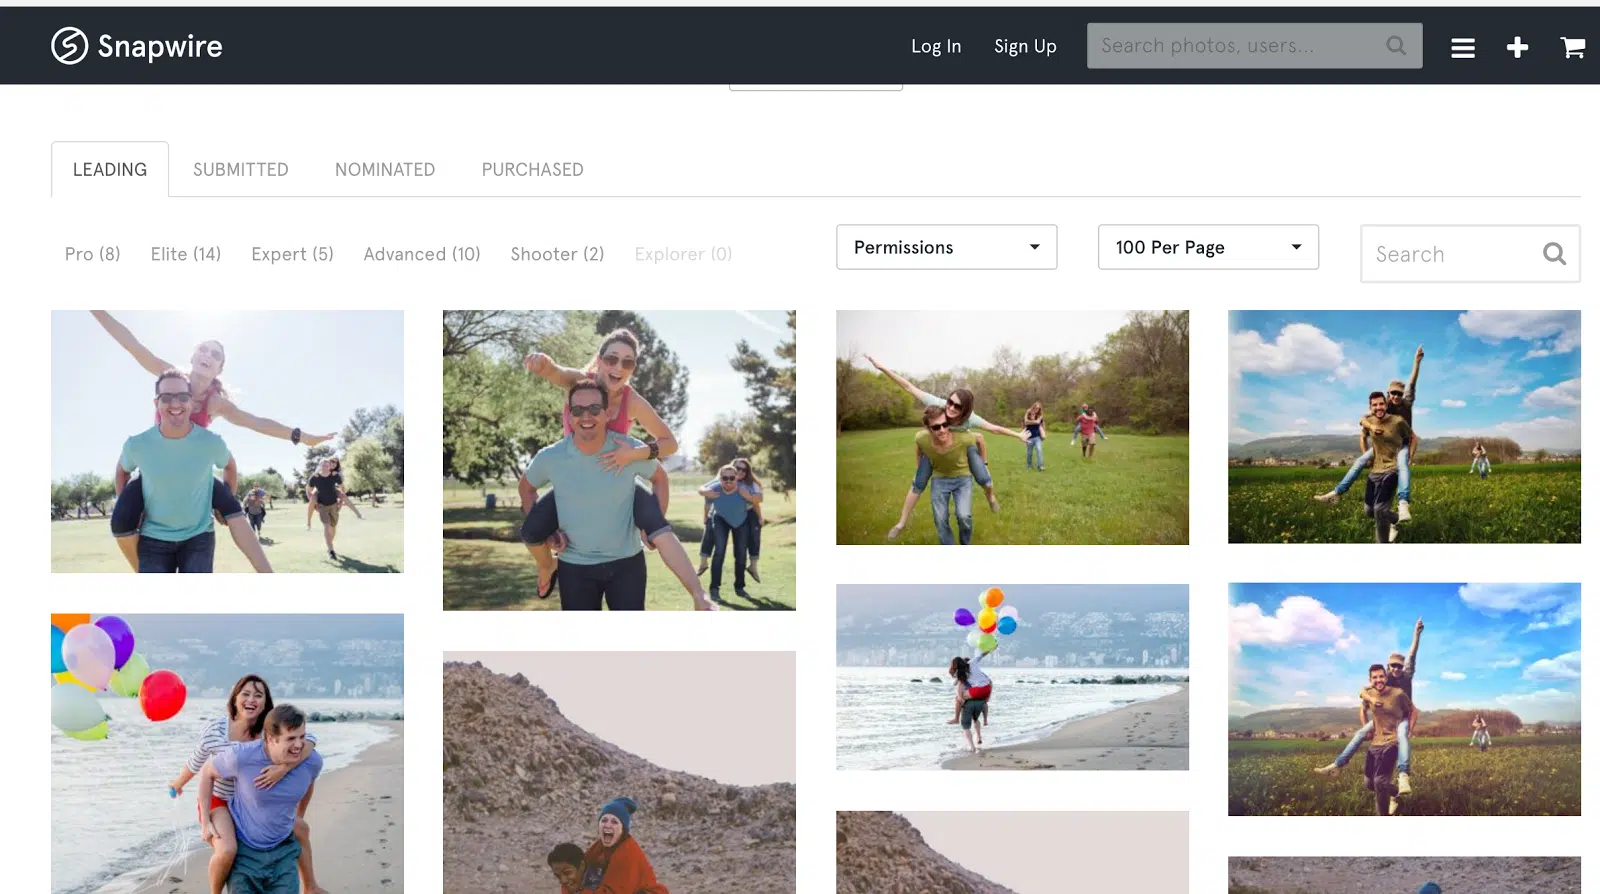The image size is (1600, 894).
Task: Open the hamburger menu icon
Action: tap(1463, 48)
